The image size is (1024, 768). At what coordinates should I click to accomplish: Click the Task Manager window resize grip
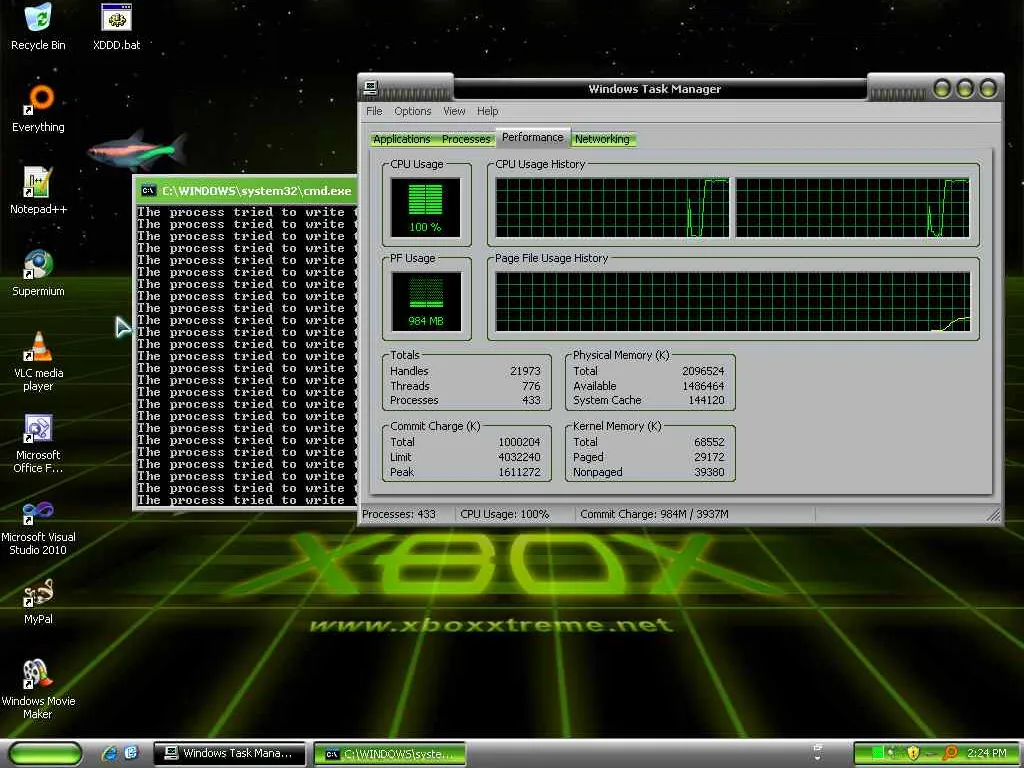(x=993, y=515)
